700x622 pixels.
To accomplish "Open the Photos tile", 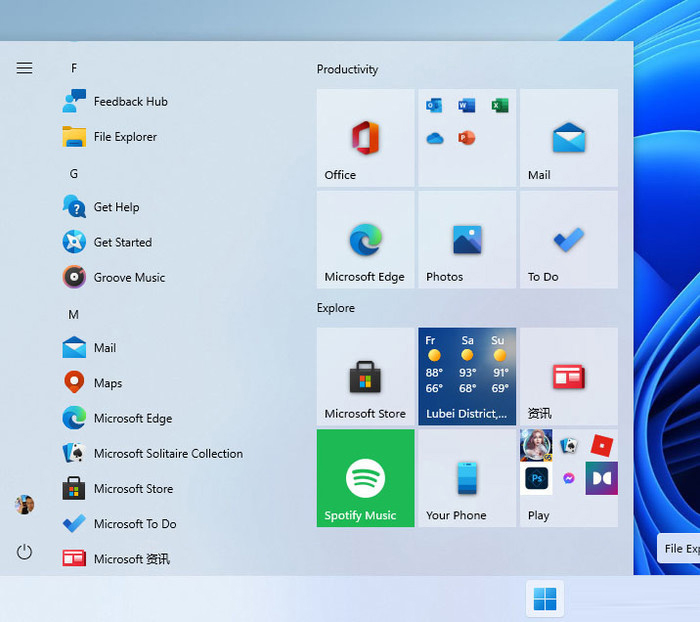I will point(467,240).
